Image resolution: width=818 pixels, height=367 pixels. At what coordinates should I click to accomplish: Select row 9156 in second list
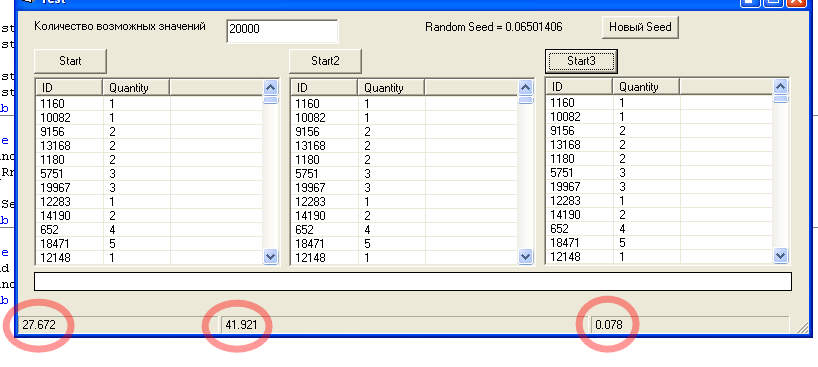click(x=404, y=132)
